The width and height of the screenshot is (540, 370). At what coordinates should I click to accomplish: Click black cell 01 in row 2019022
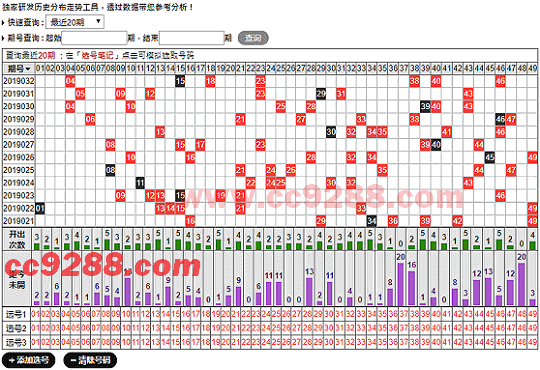click(x=40, y=208)
